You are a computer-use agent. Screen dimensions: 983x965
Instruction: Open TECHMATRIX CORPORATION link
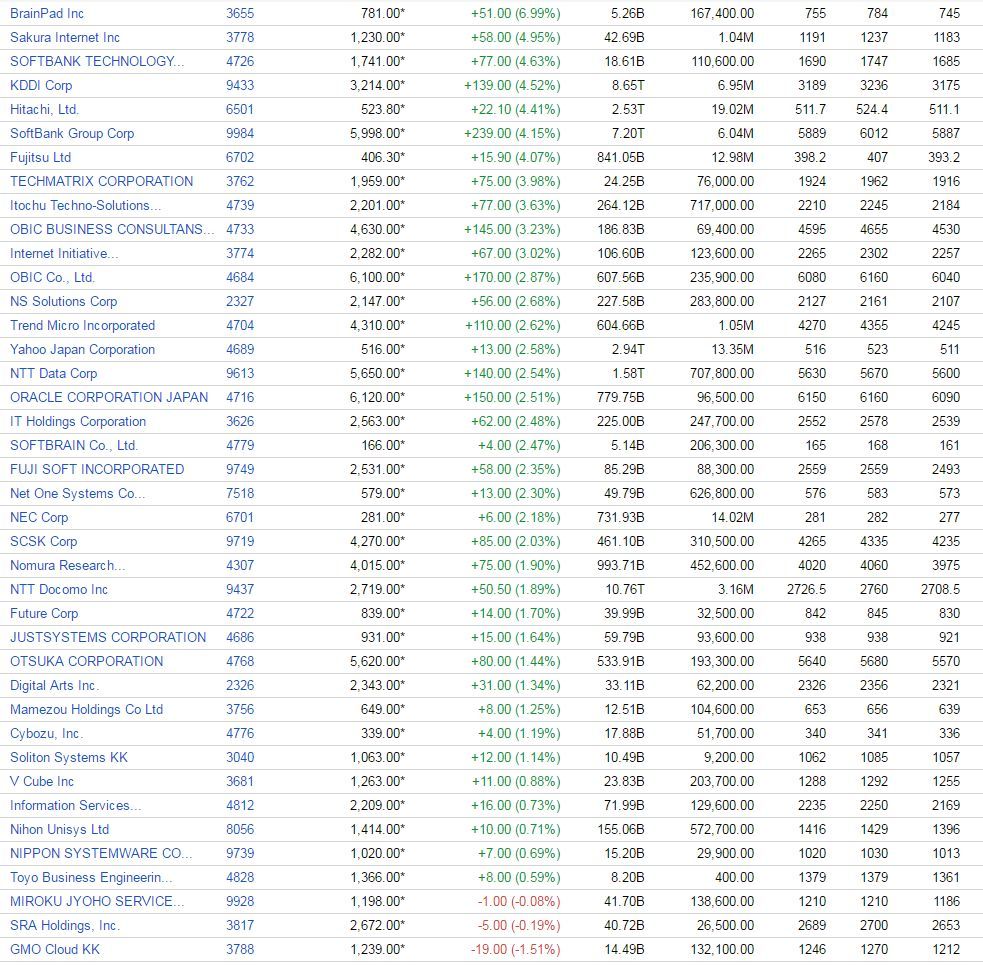102,181
